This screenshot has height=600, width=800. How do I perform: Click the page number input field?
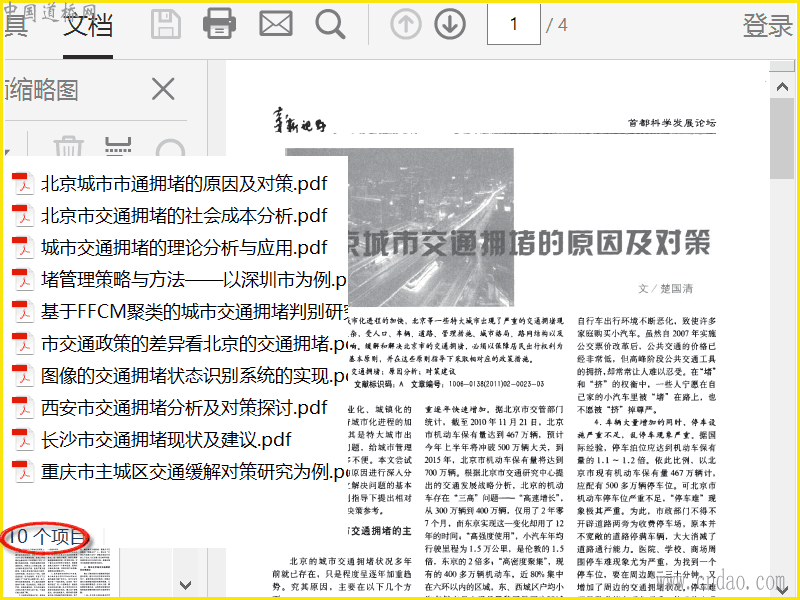click(x=514, y=24)
